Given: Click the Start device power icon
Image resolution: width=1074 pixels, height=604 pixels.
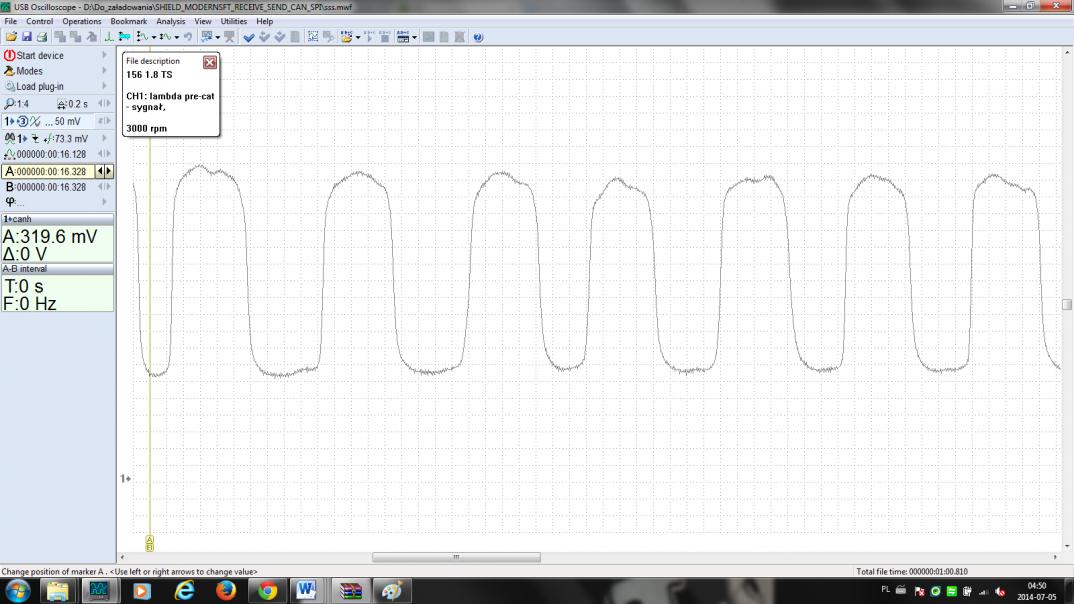Looking at the screenshot, I should point(9,56).
